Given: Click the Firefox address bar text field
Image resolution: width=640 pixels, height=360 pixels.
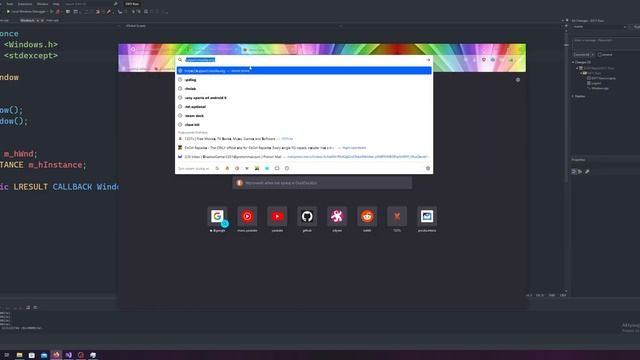Looking at the screenshot, I should point(304,60).
